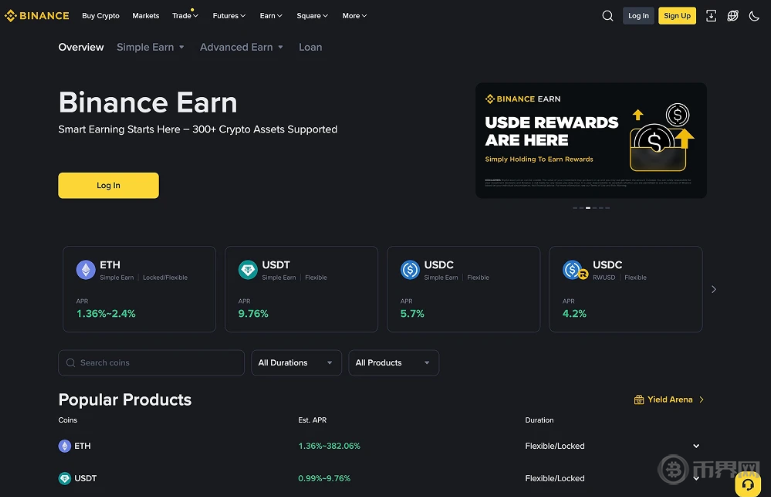
Task: Expand the USDT product row chevron
Action: tap(696, 478)
